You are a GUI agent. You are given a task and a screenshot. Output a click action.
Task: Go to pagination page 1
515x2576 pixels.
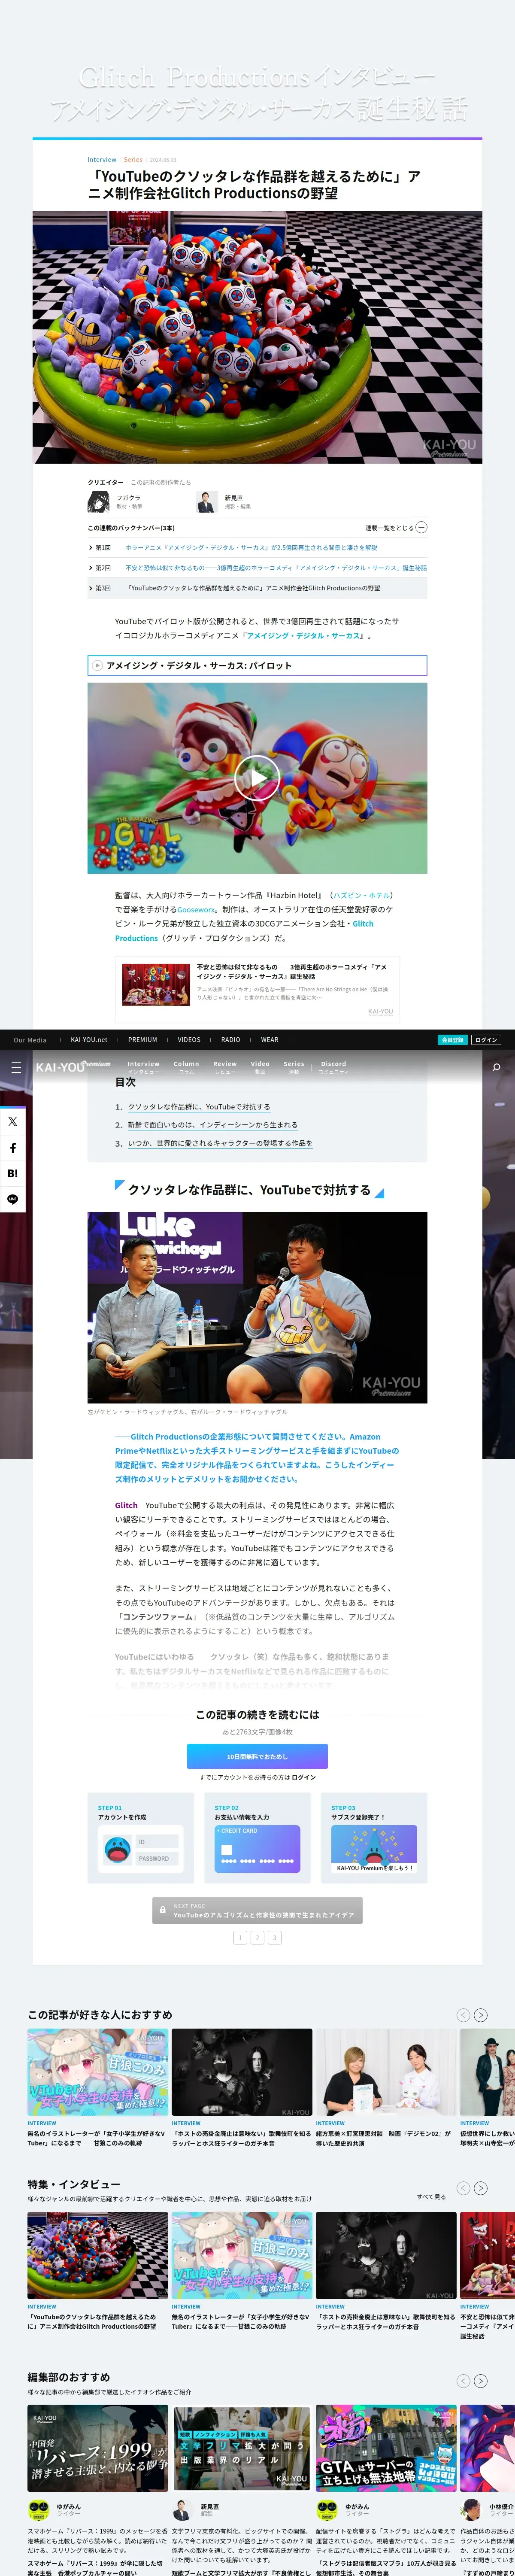[x=240, y=1937]
